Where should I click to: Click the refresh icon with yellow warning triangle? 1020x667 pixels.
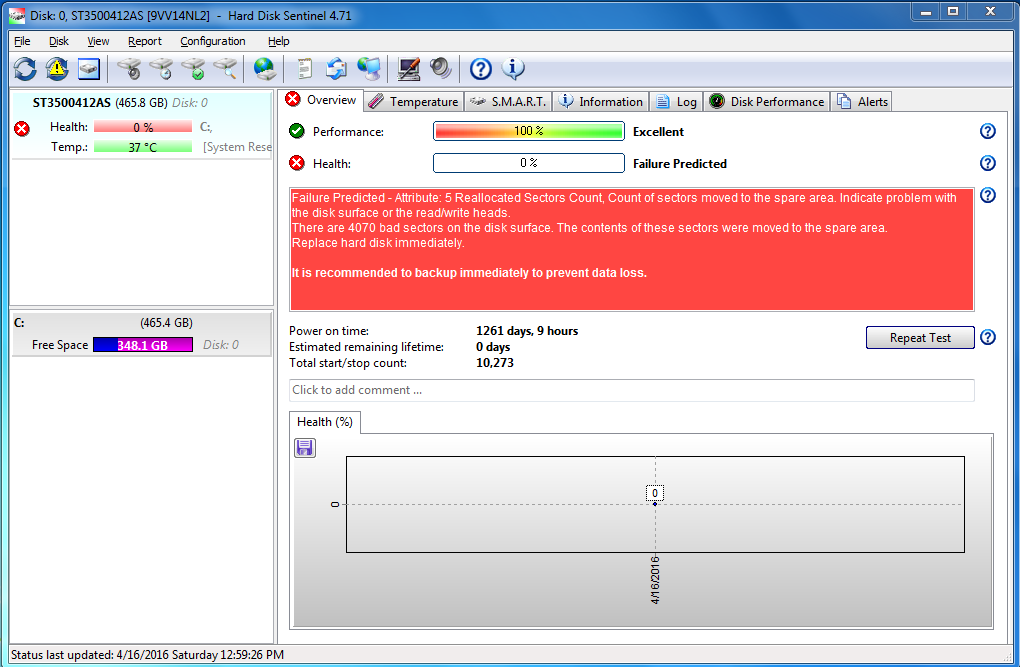57,69
